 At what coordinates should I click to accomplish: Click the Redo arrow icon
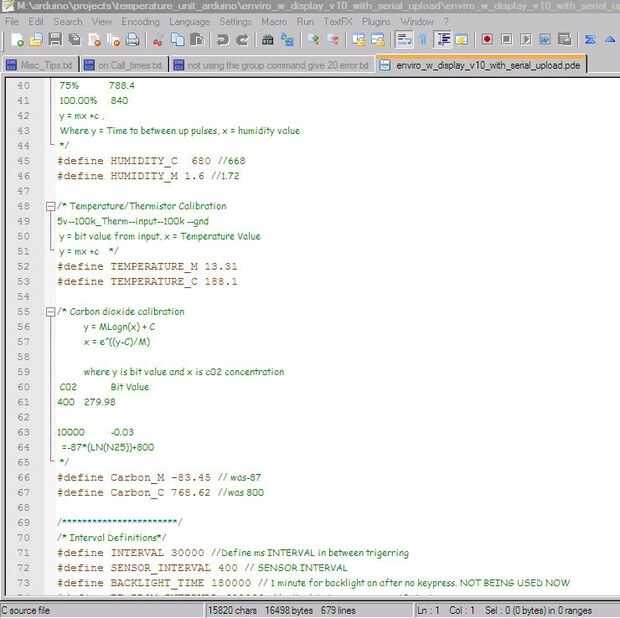pyautogui.click(x=242, y=40)
